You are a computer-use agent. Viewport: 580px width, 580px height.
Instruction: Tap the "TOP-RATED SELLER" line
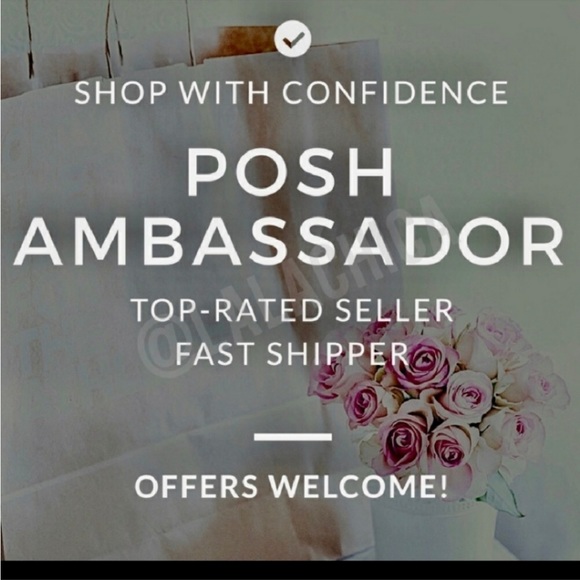pos(292,310)
